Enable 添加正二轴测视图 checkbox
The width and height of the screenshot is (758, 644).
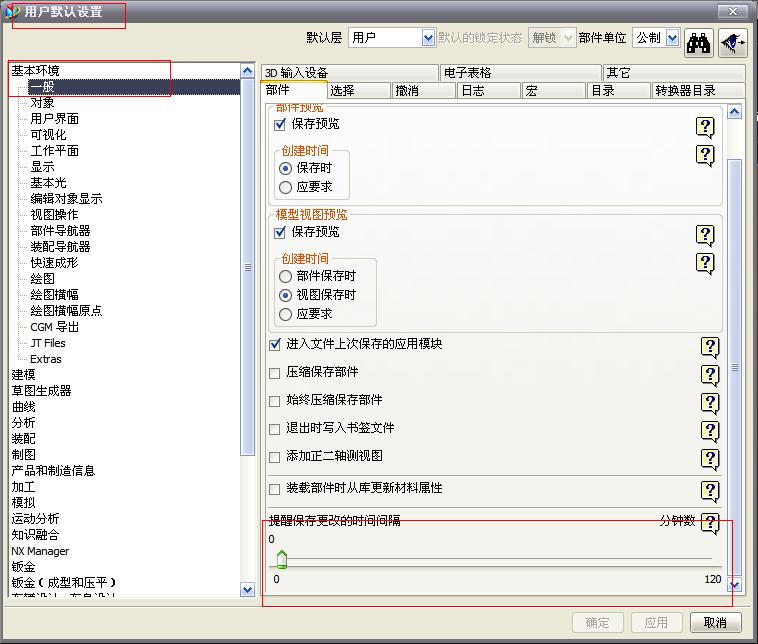[x=275, y=457]
